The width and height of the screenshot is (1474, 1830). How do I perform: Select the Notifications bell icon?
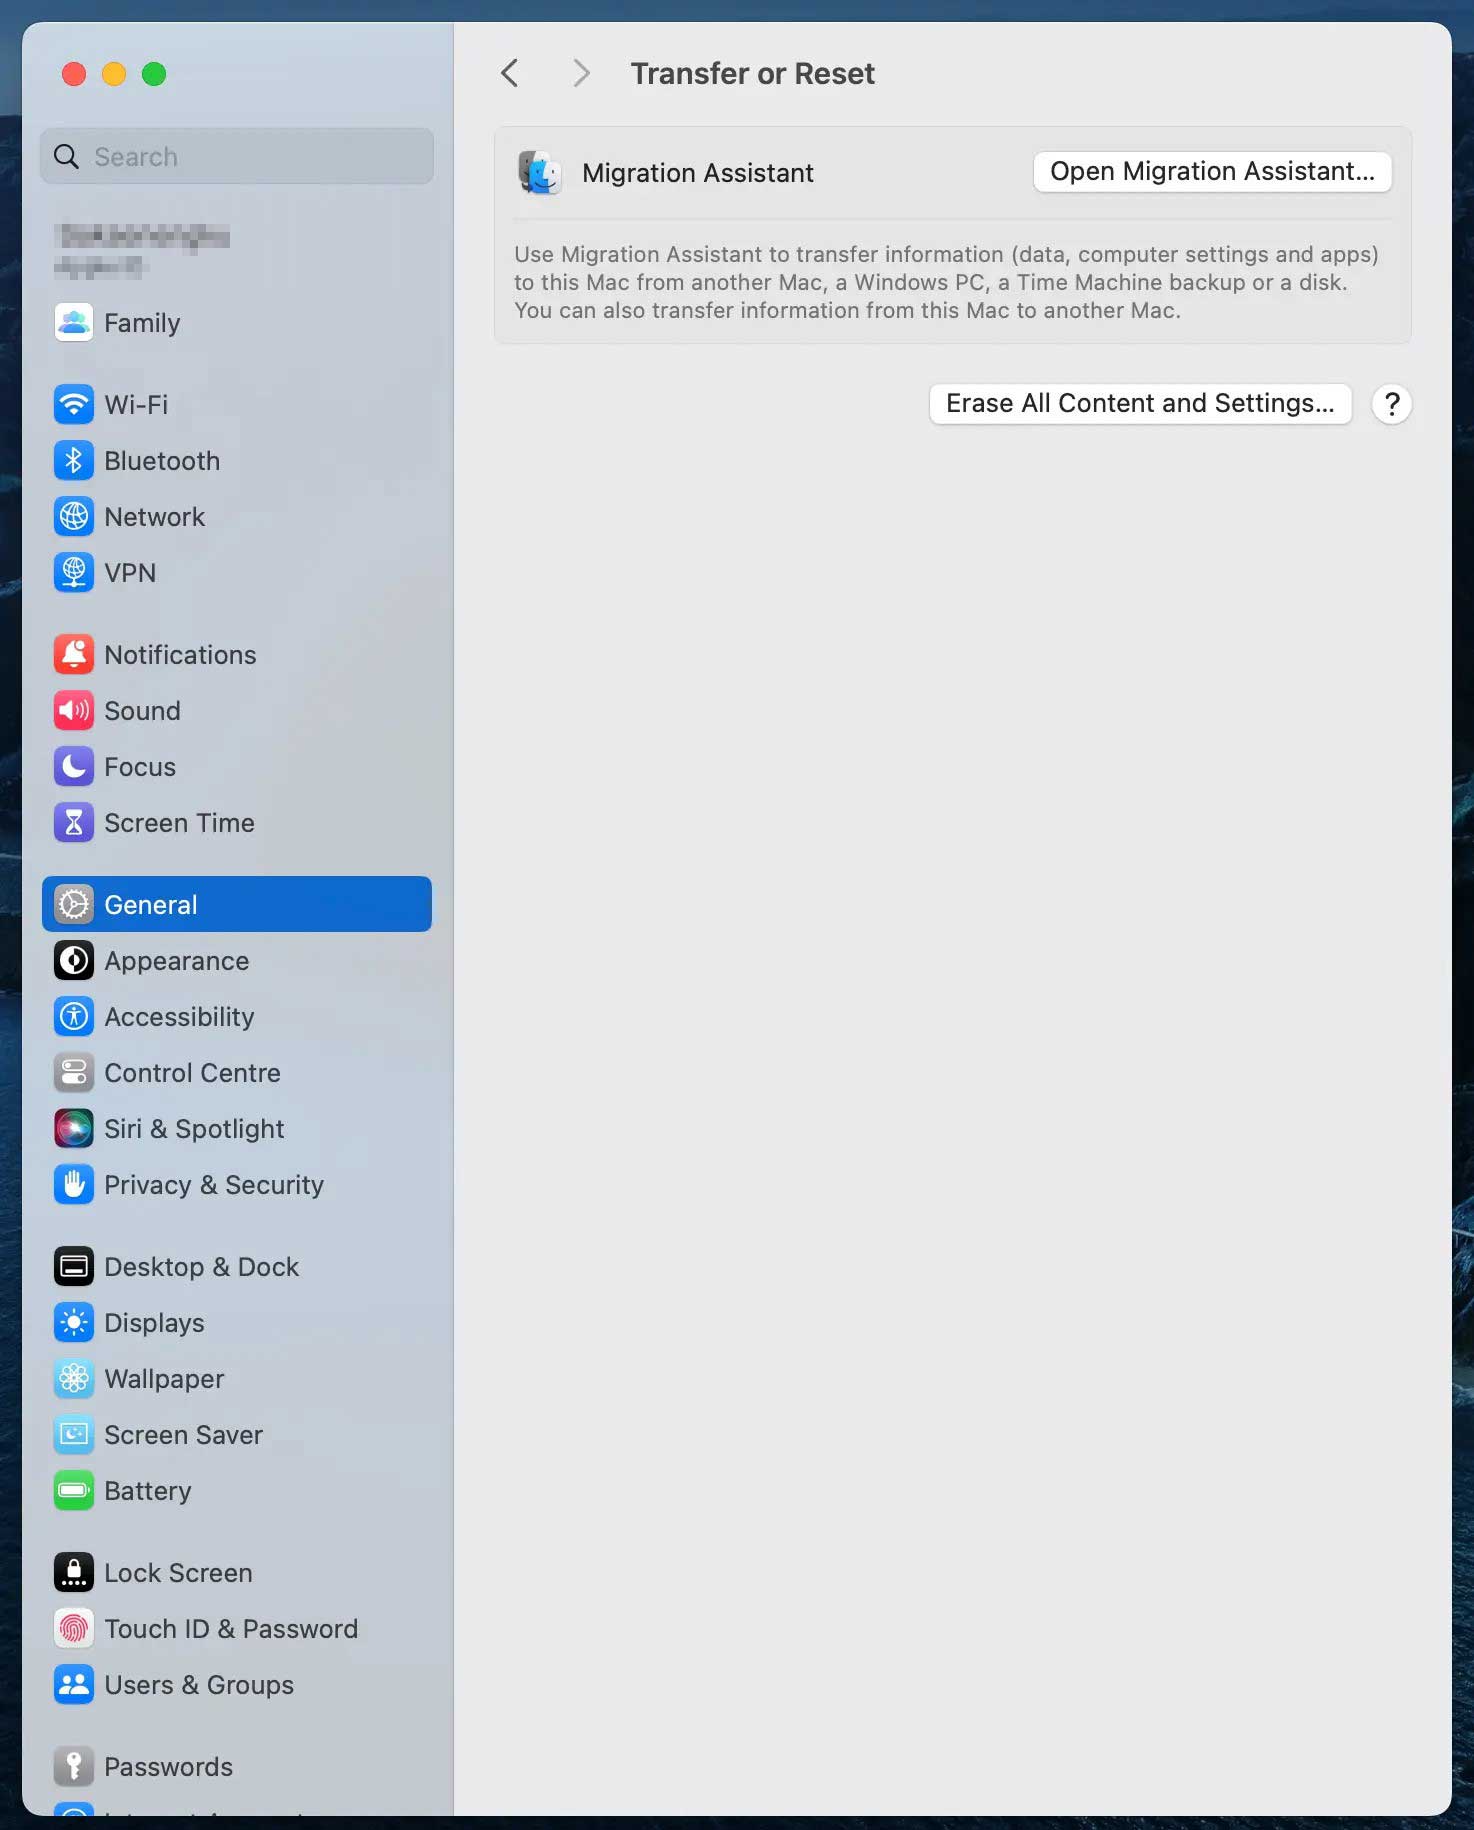[74, 655]
